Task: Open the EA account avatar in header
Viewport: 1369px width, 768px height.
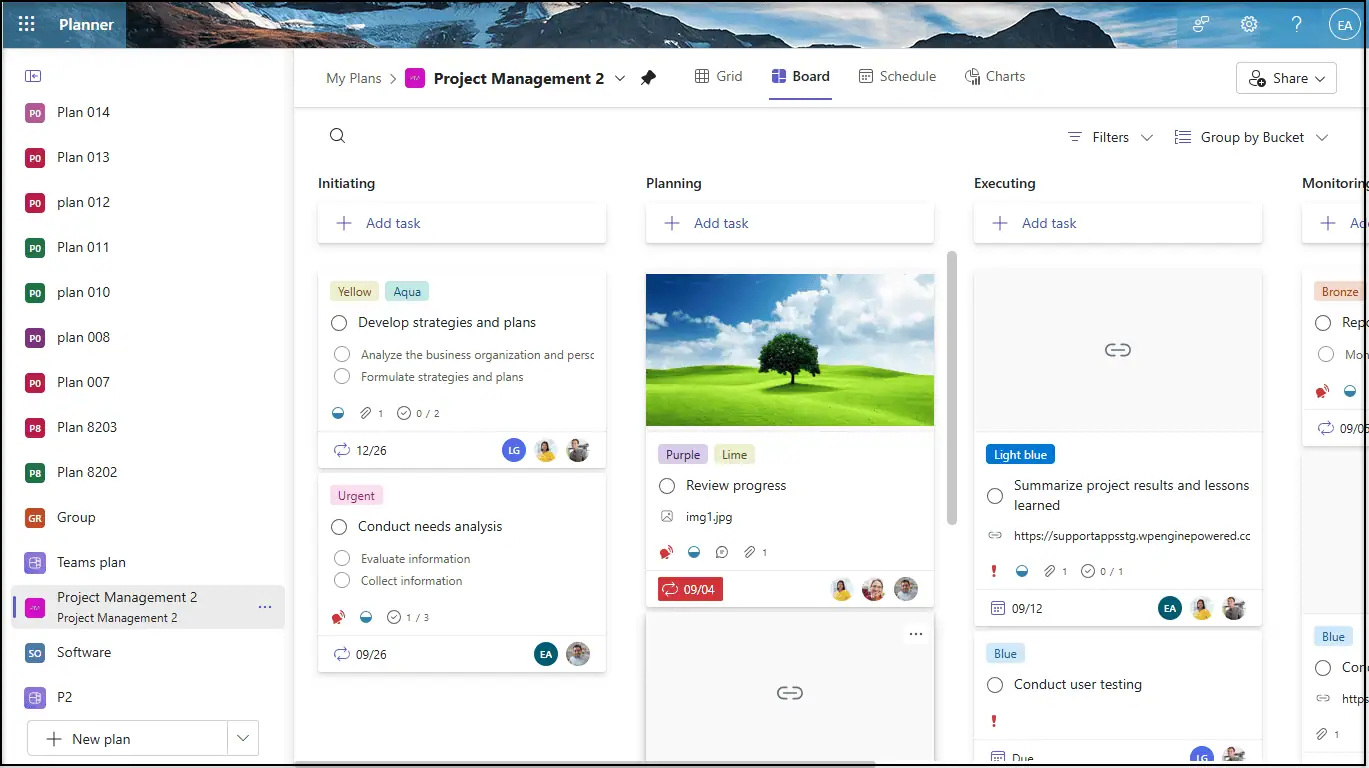Action: [x=1344, y=24]
